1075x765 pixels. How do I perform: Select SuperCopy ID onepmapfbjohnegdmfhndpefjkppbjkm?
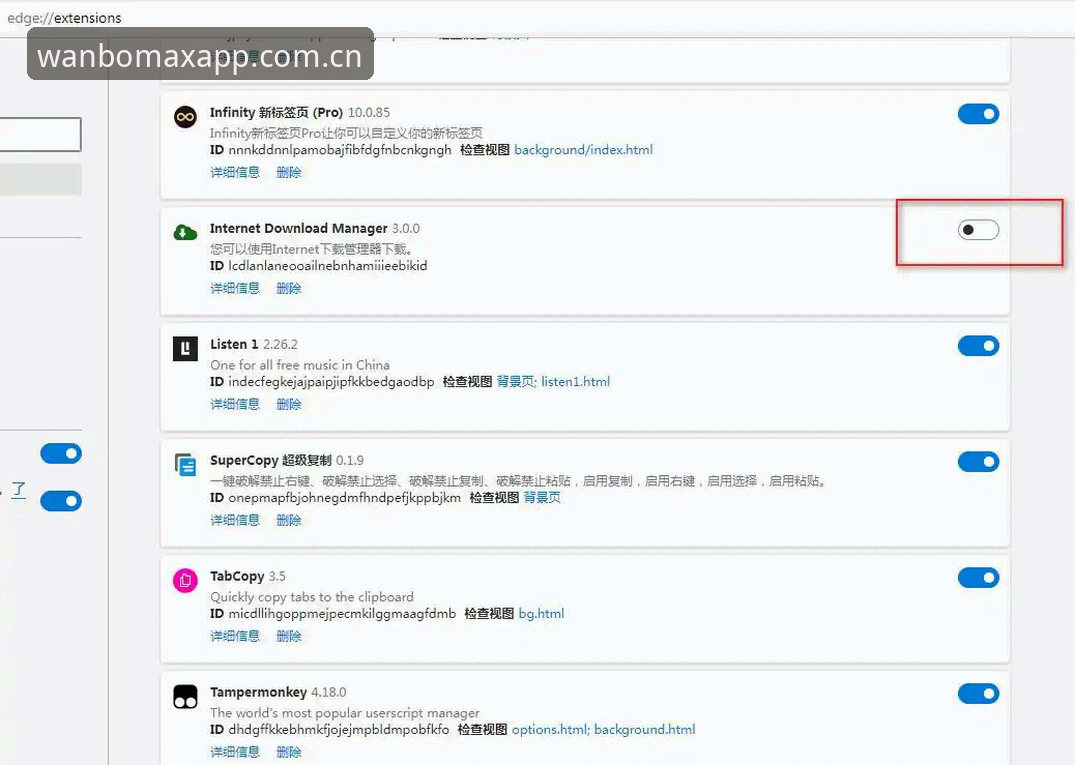pyautogui.click(x=344, y=497)
